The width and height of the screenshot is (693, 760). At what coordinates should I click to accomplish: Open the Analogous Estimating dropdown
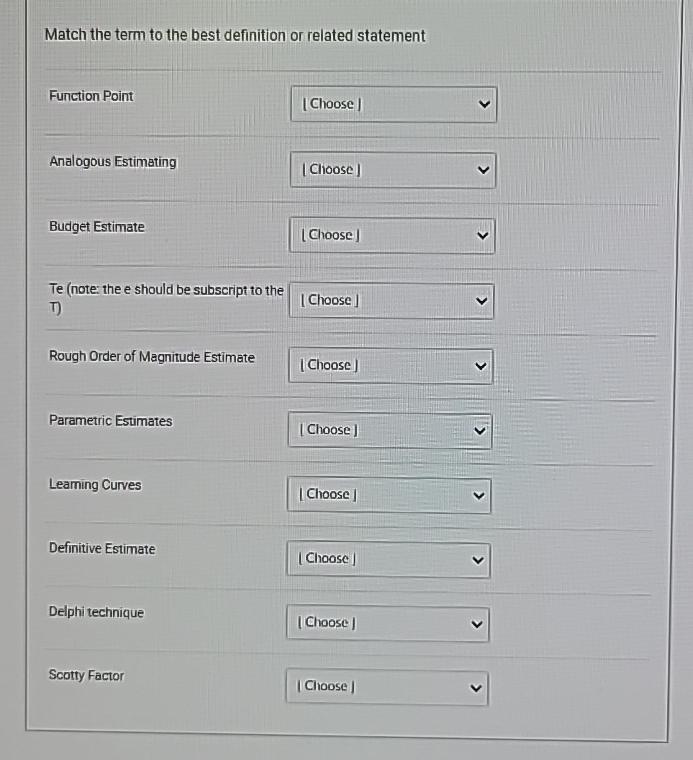click(x=393, y=170)
